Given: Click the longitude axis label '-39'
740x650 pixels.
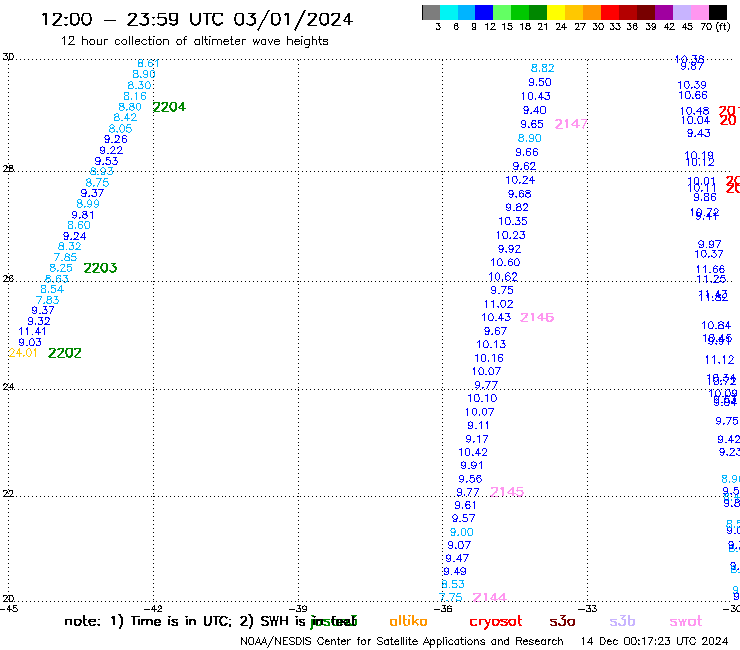Looking at the screenshot, I should coord(298,609).
